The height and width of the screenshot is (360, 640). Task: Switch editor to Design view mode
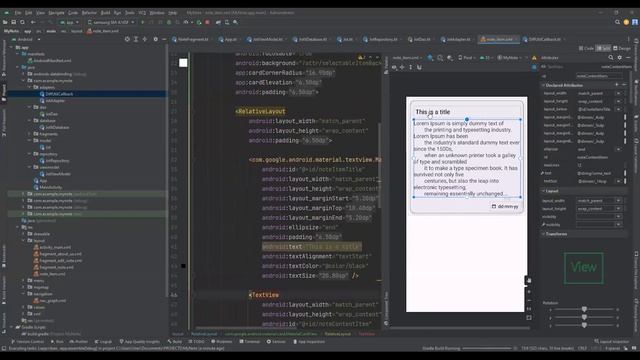tap(622, 49)
